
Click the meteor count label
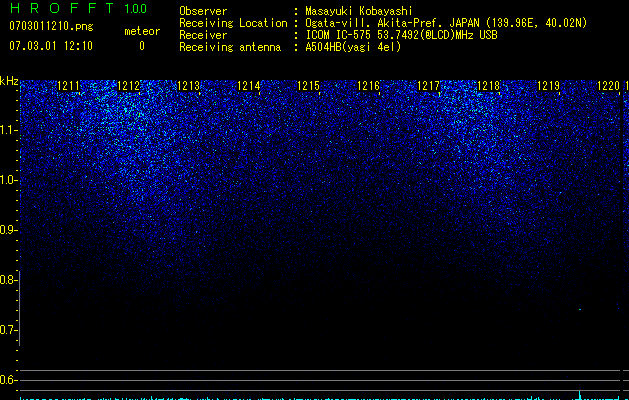click(x=142, y=31)
